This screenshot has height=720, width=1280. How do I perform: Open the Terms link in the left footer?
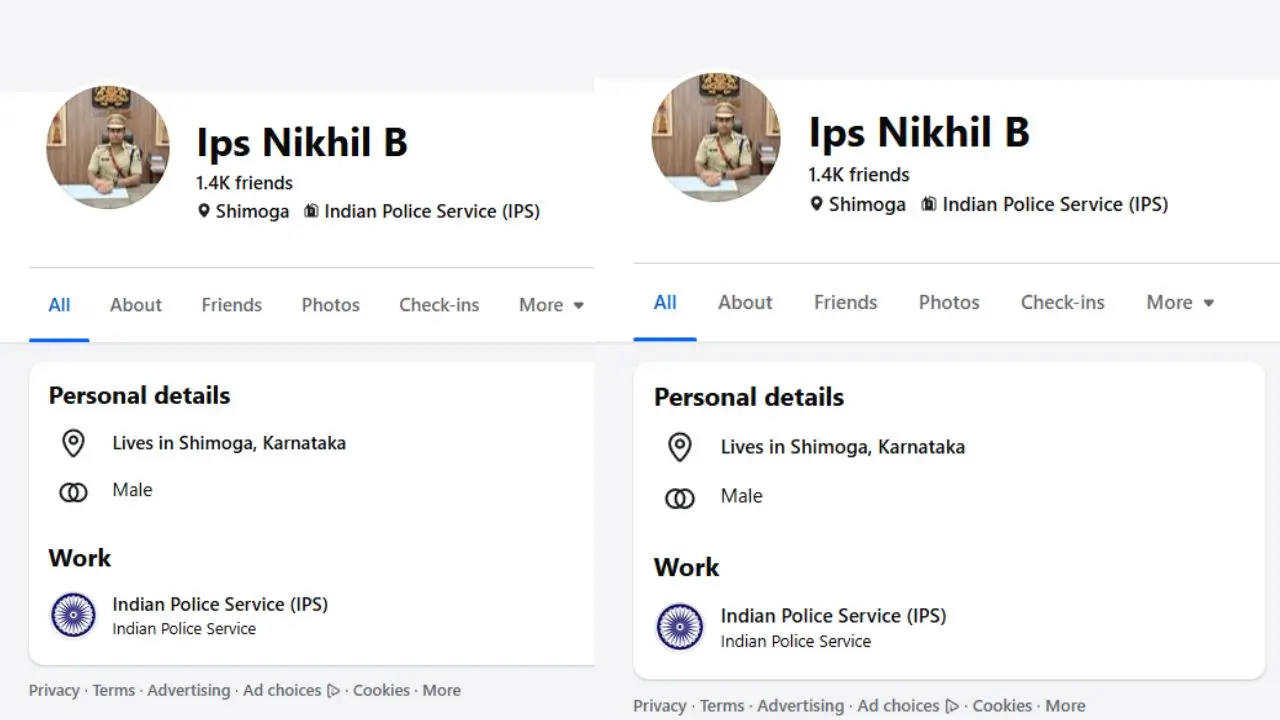pyautogui.click(x=115, y=690)
